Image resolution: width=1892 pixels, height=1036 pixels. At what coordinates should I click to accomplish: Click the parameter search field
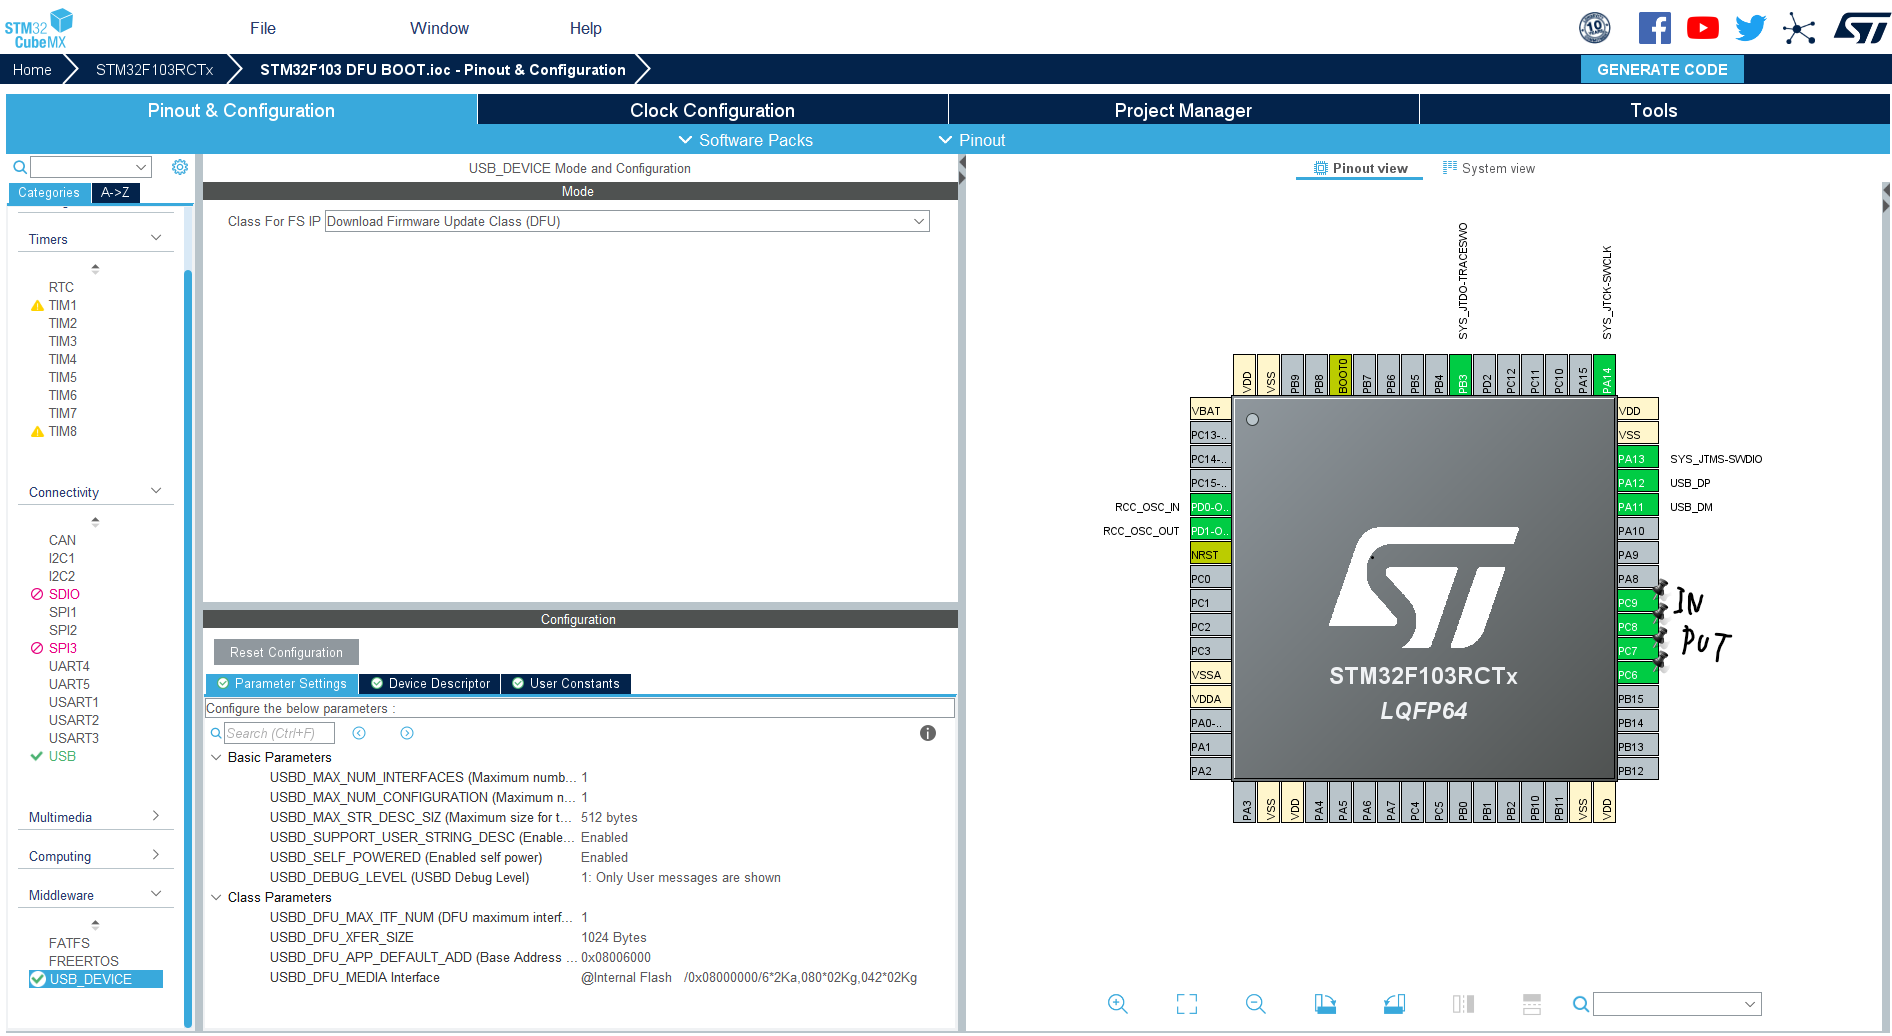279,733
